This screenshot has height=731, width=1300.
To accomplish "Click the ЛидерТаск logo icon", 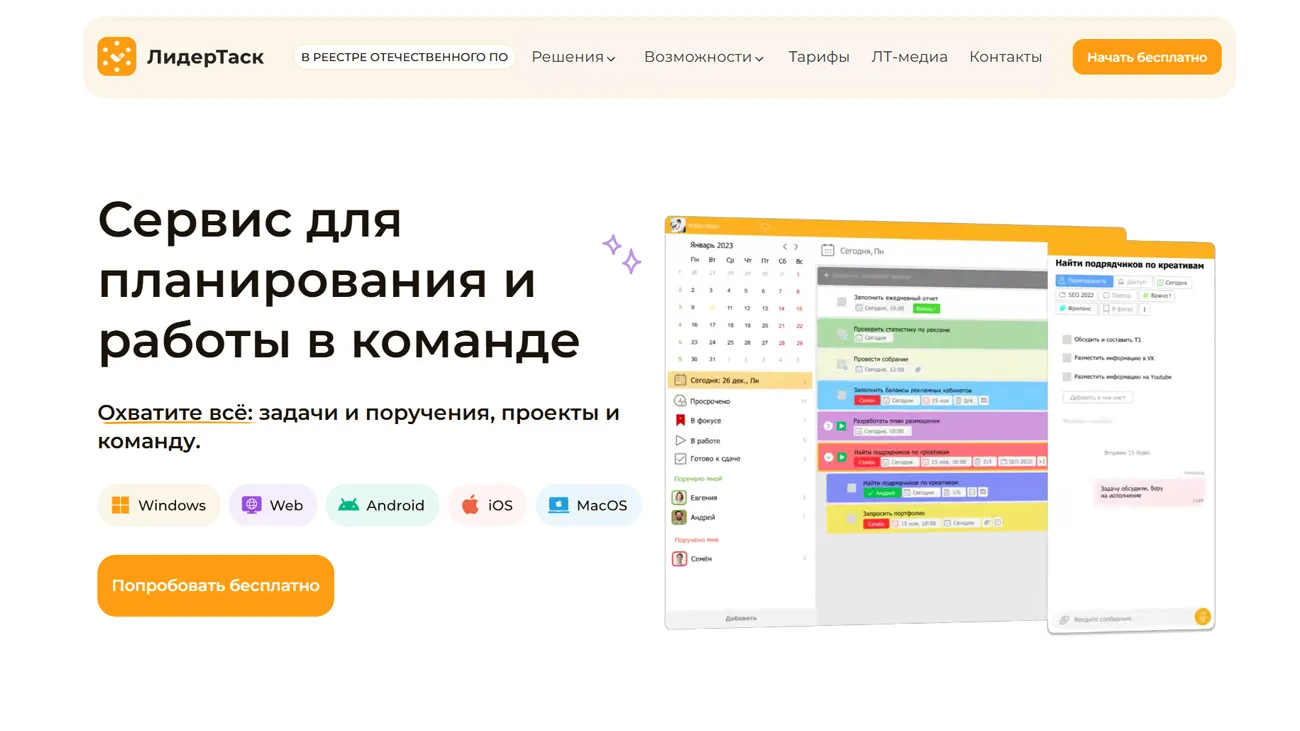I will pos(119,56).
